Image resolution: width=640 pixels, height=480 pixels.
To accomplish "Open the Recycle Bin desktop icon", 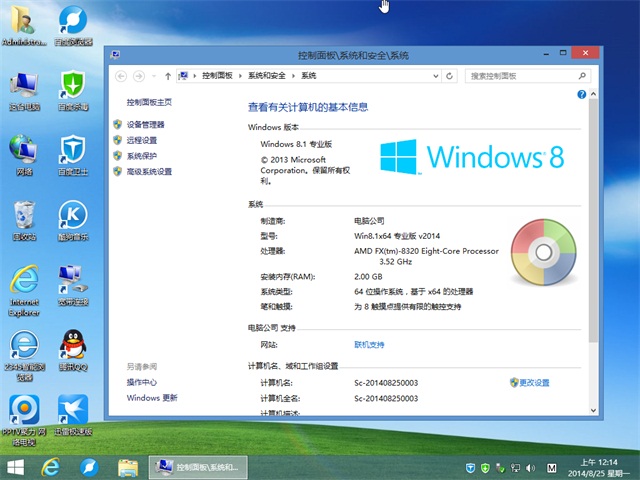I will click(24, 215).
